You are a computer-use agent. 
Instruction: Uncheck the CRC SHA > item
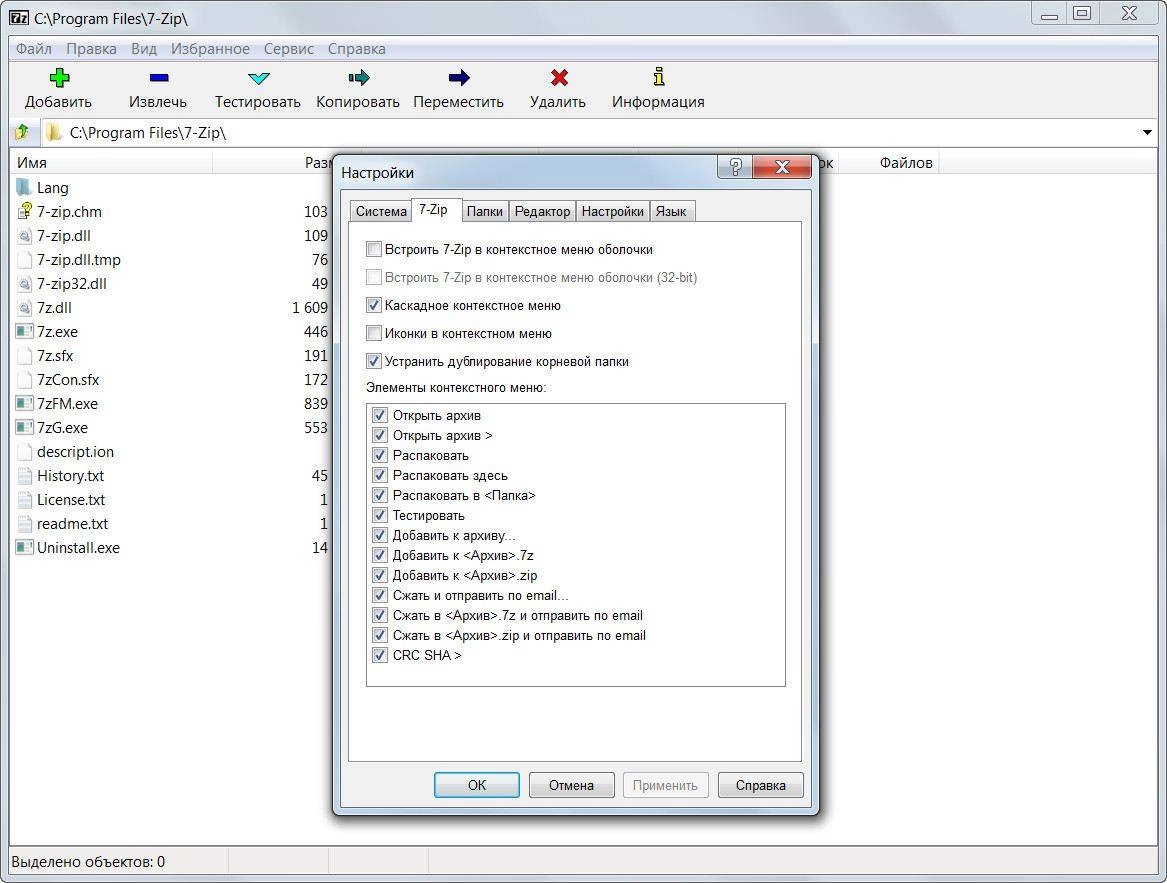click(380, 655)
